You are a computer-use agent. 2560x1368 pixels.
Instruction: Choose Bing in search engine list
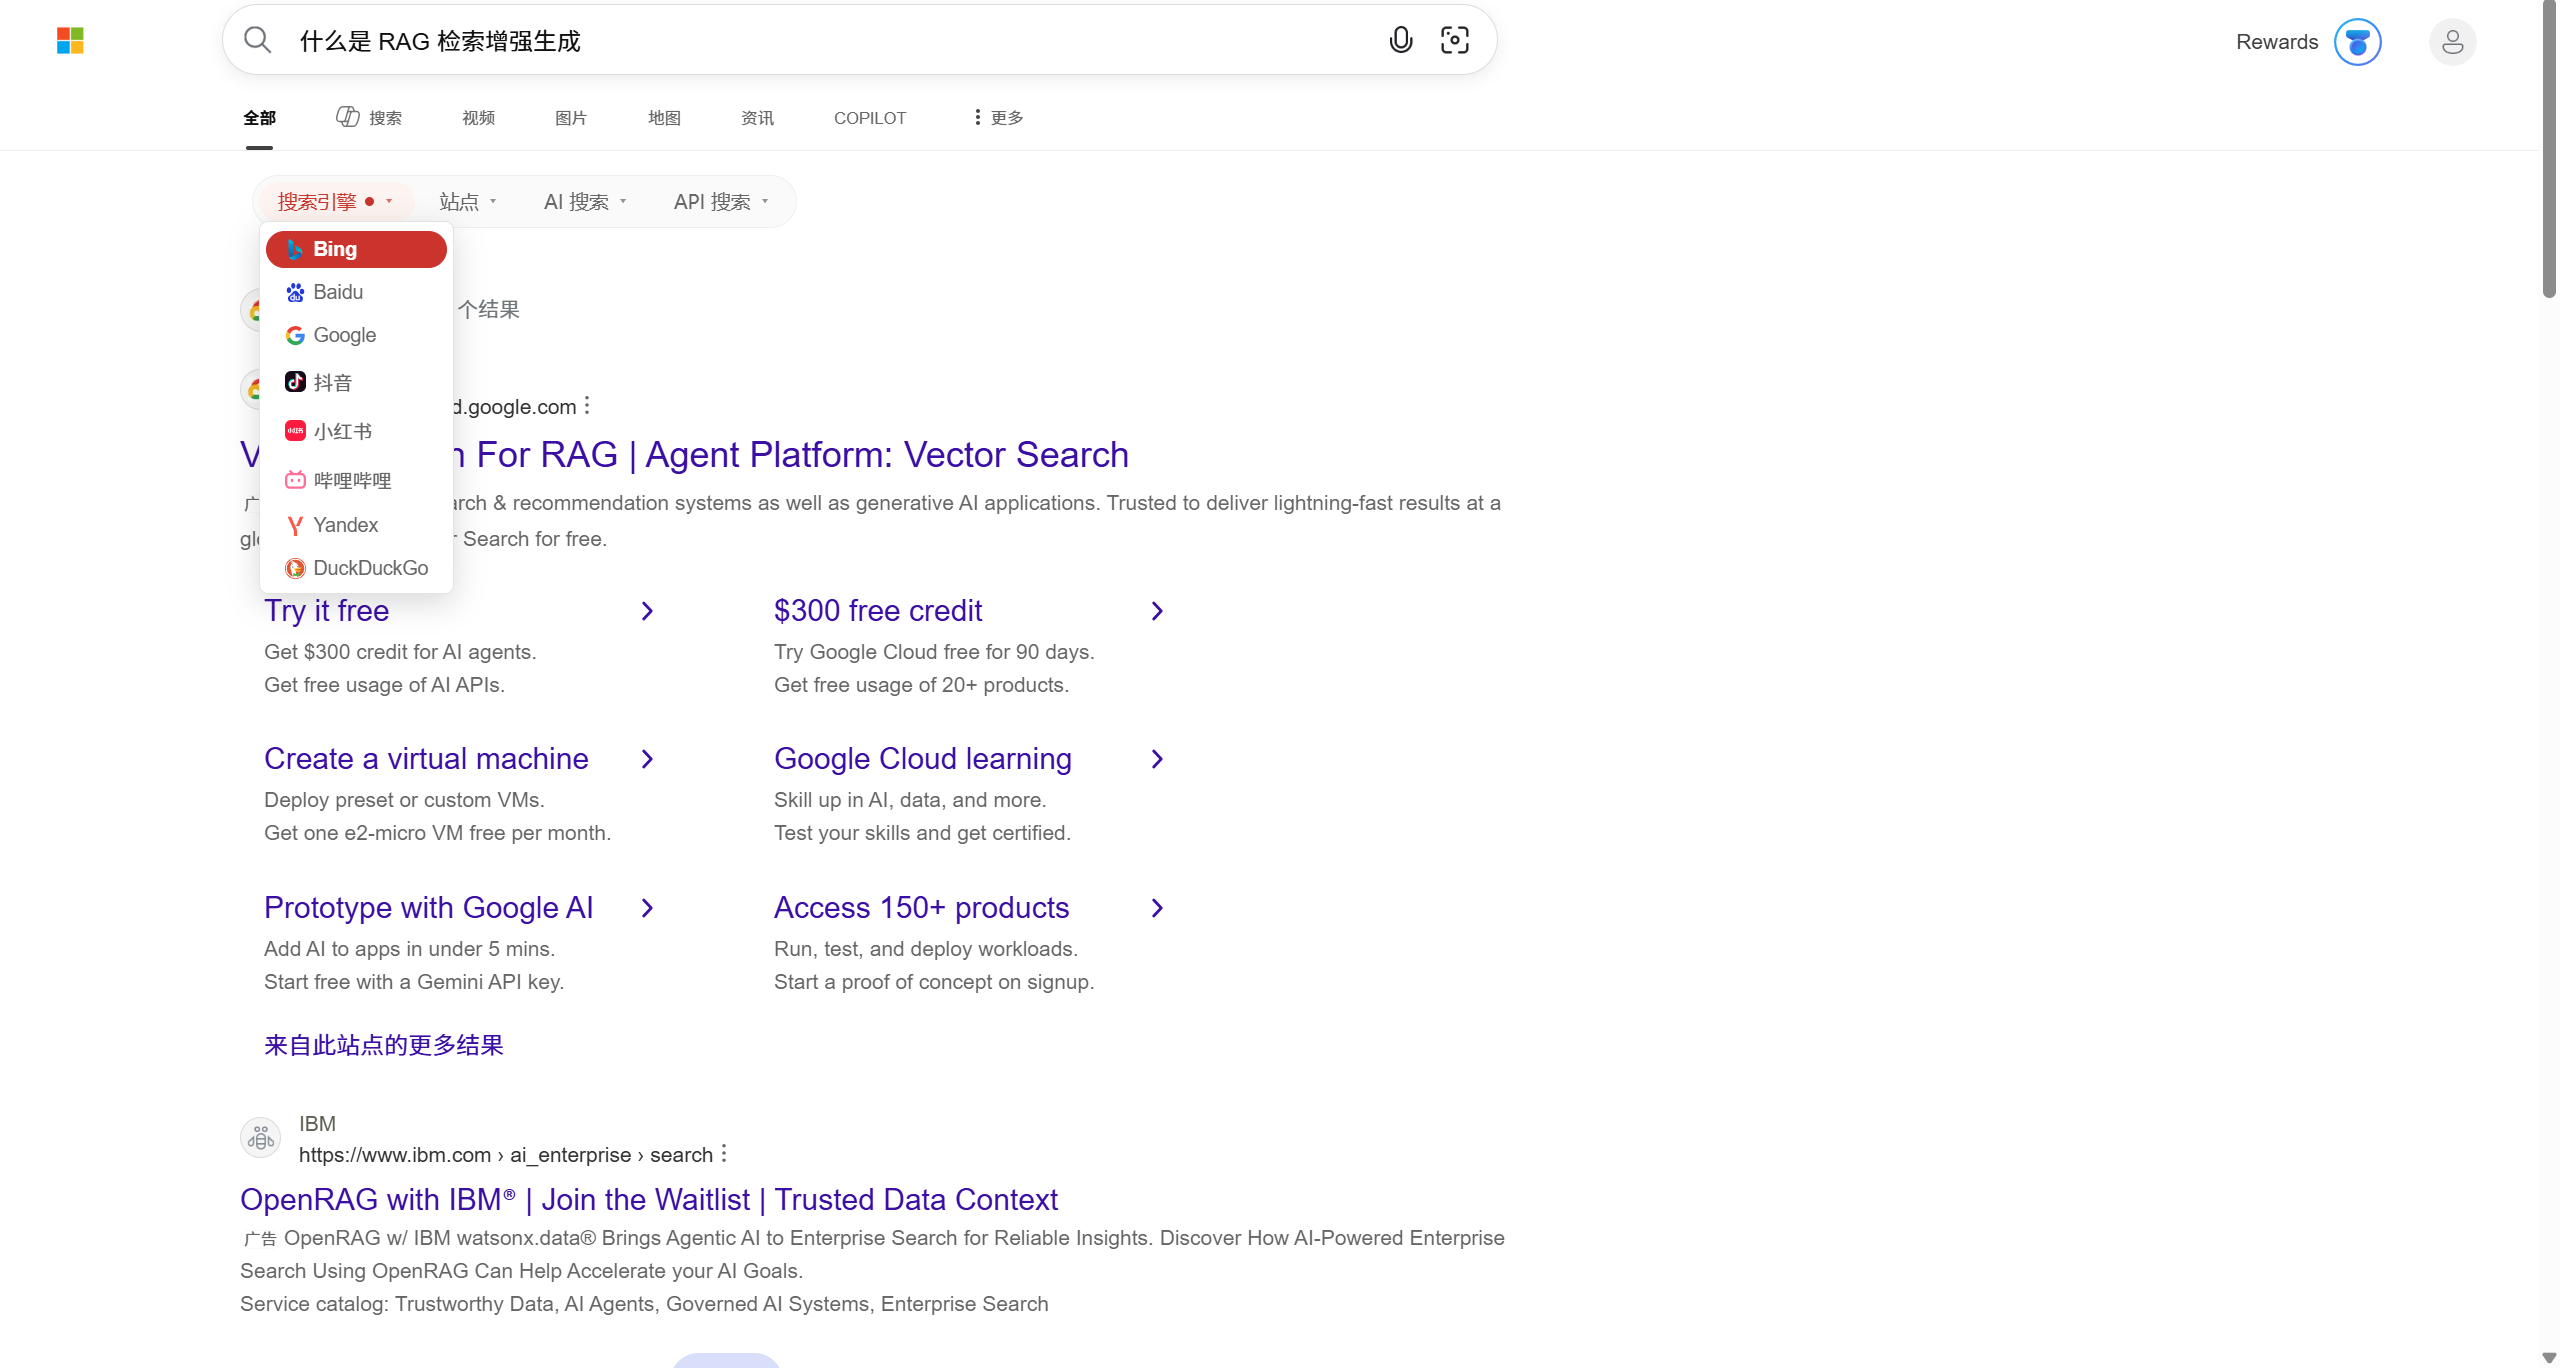coord(356,249)
